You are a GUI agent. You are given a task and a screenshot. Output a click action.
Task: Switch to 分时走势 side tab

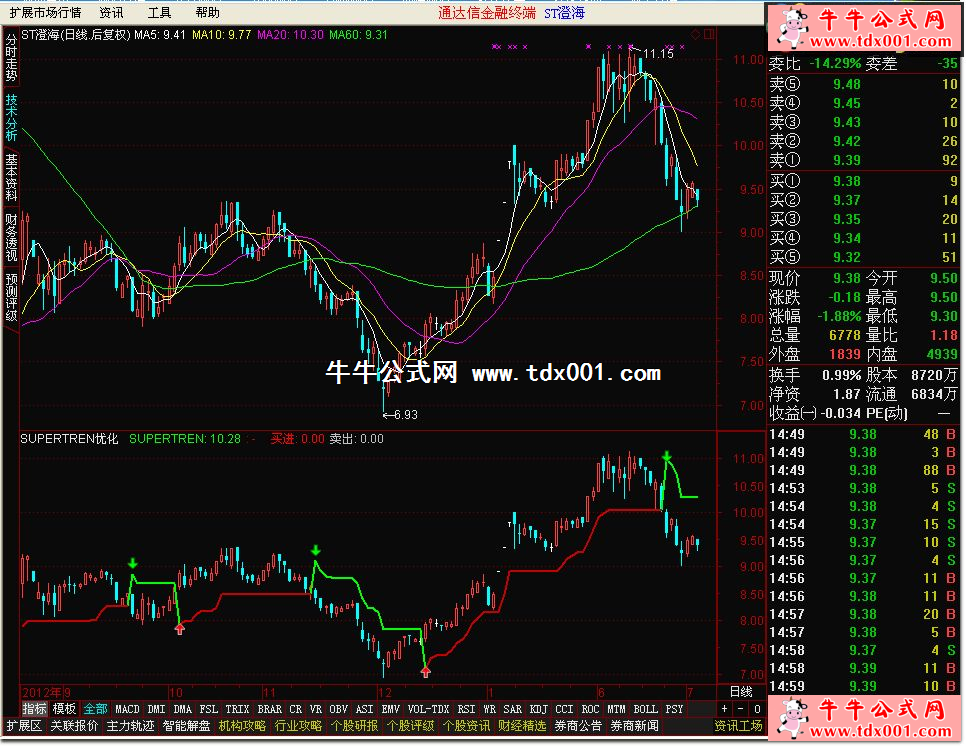(11, 58)
